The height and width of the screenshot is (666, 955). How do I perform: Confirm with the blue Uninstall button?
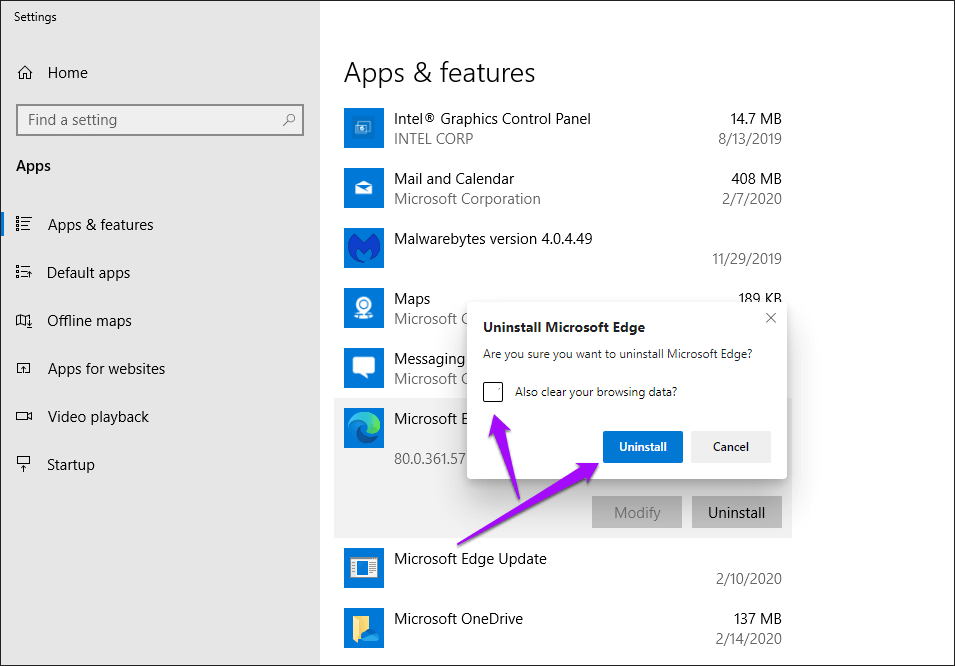pyautogui.click(x=643, y=447)
